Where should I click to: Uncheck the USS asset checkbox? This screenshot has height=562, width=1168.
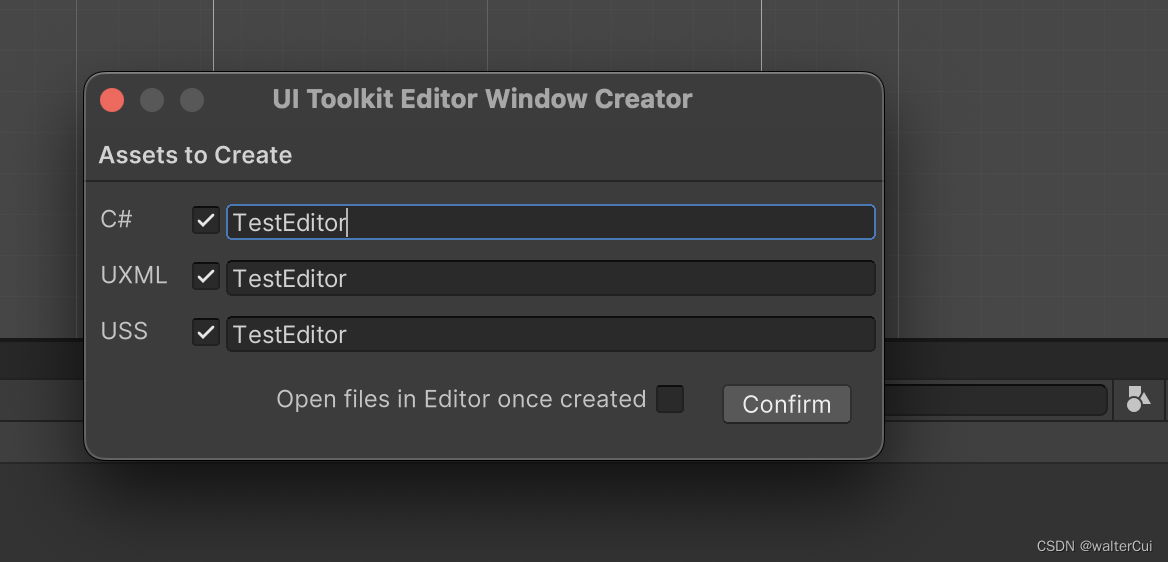tap(206, 332)
